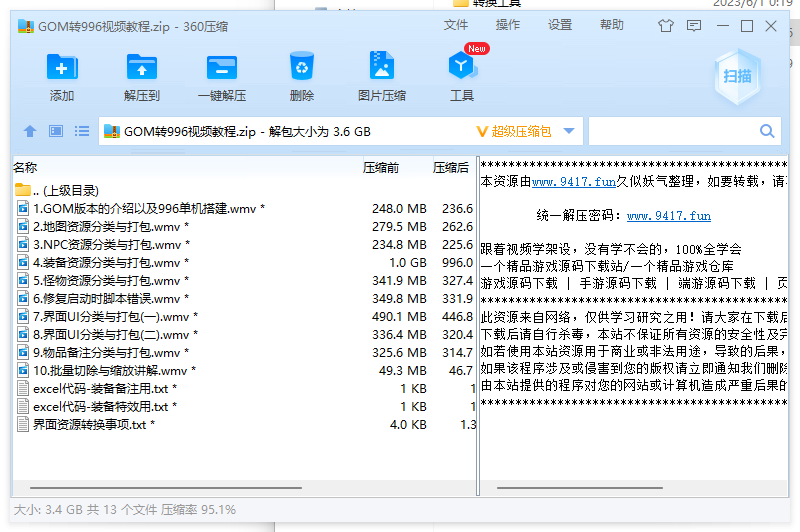
Task: Click into the search input field
Action: coord(673,131)
